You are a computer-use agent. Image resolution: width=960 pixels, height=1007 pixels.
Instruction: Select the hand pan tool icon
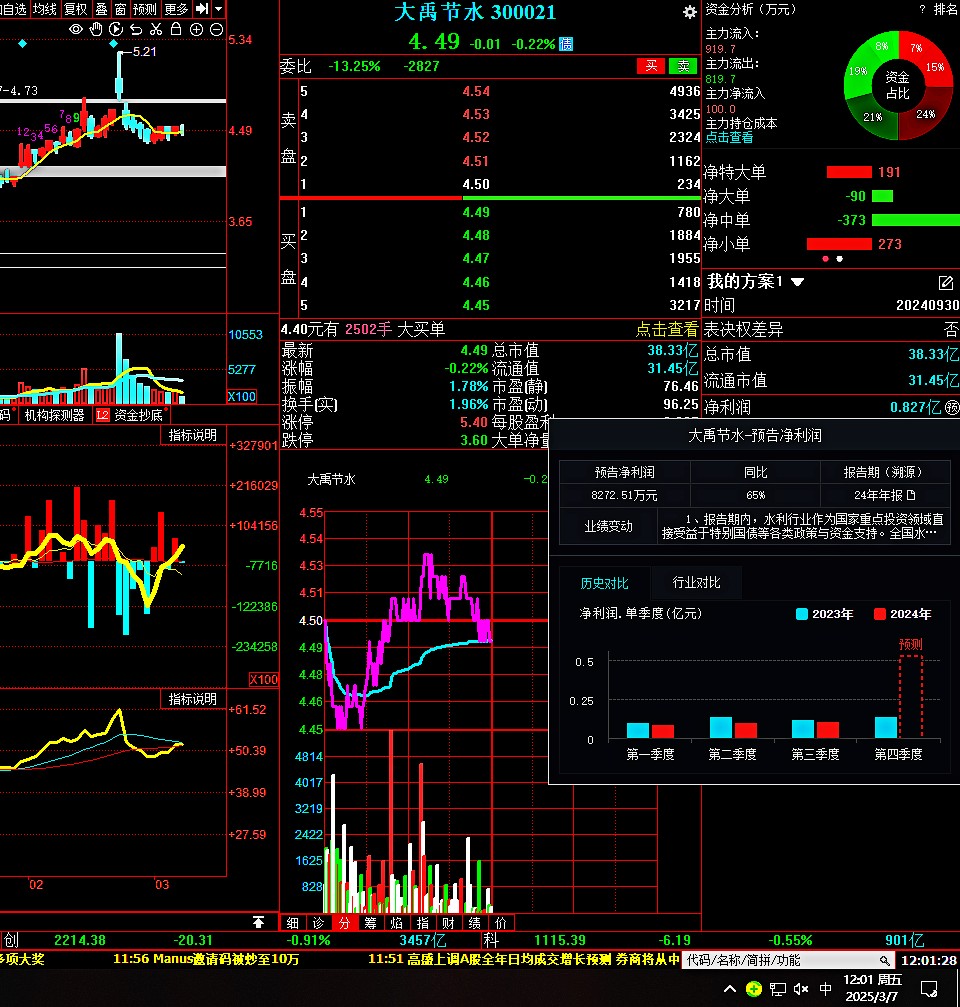point(96,30)
